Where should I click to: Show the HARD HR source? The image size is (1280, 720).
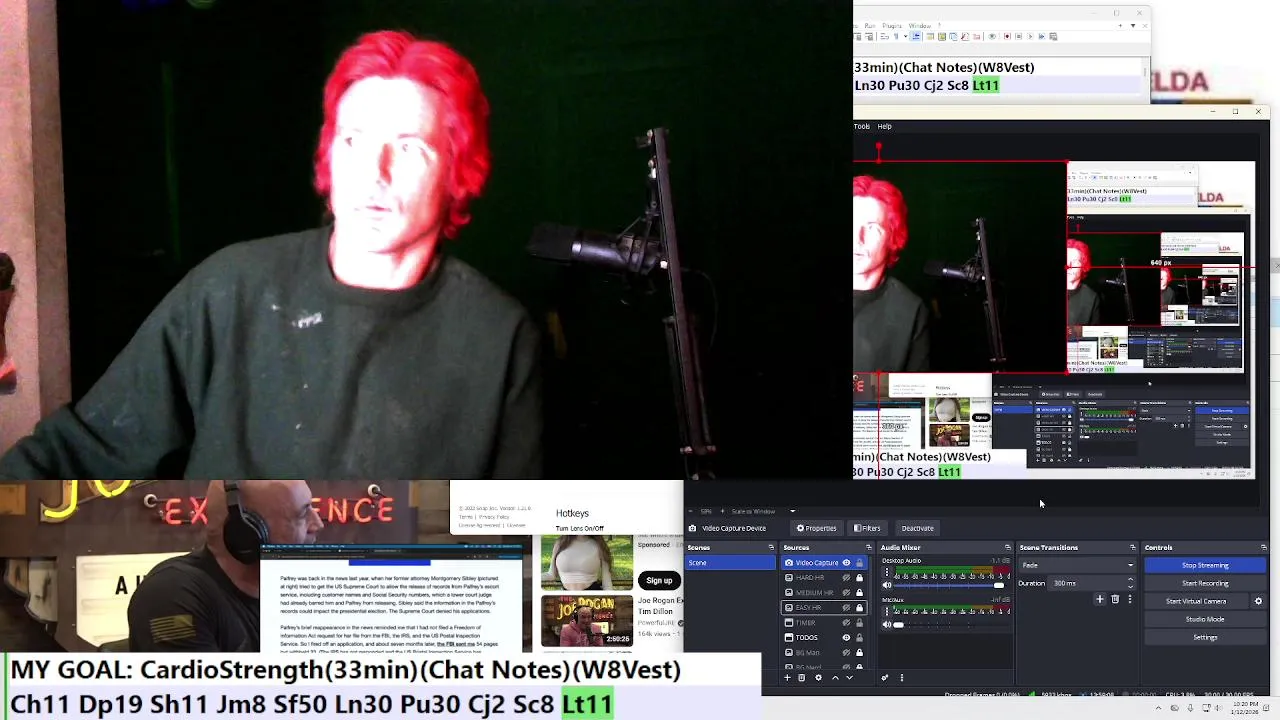[x=846, y=577]
